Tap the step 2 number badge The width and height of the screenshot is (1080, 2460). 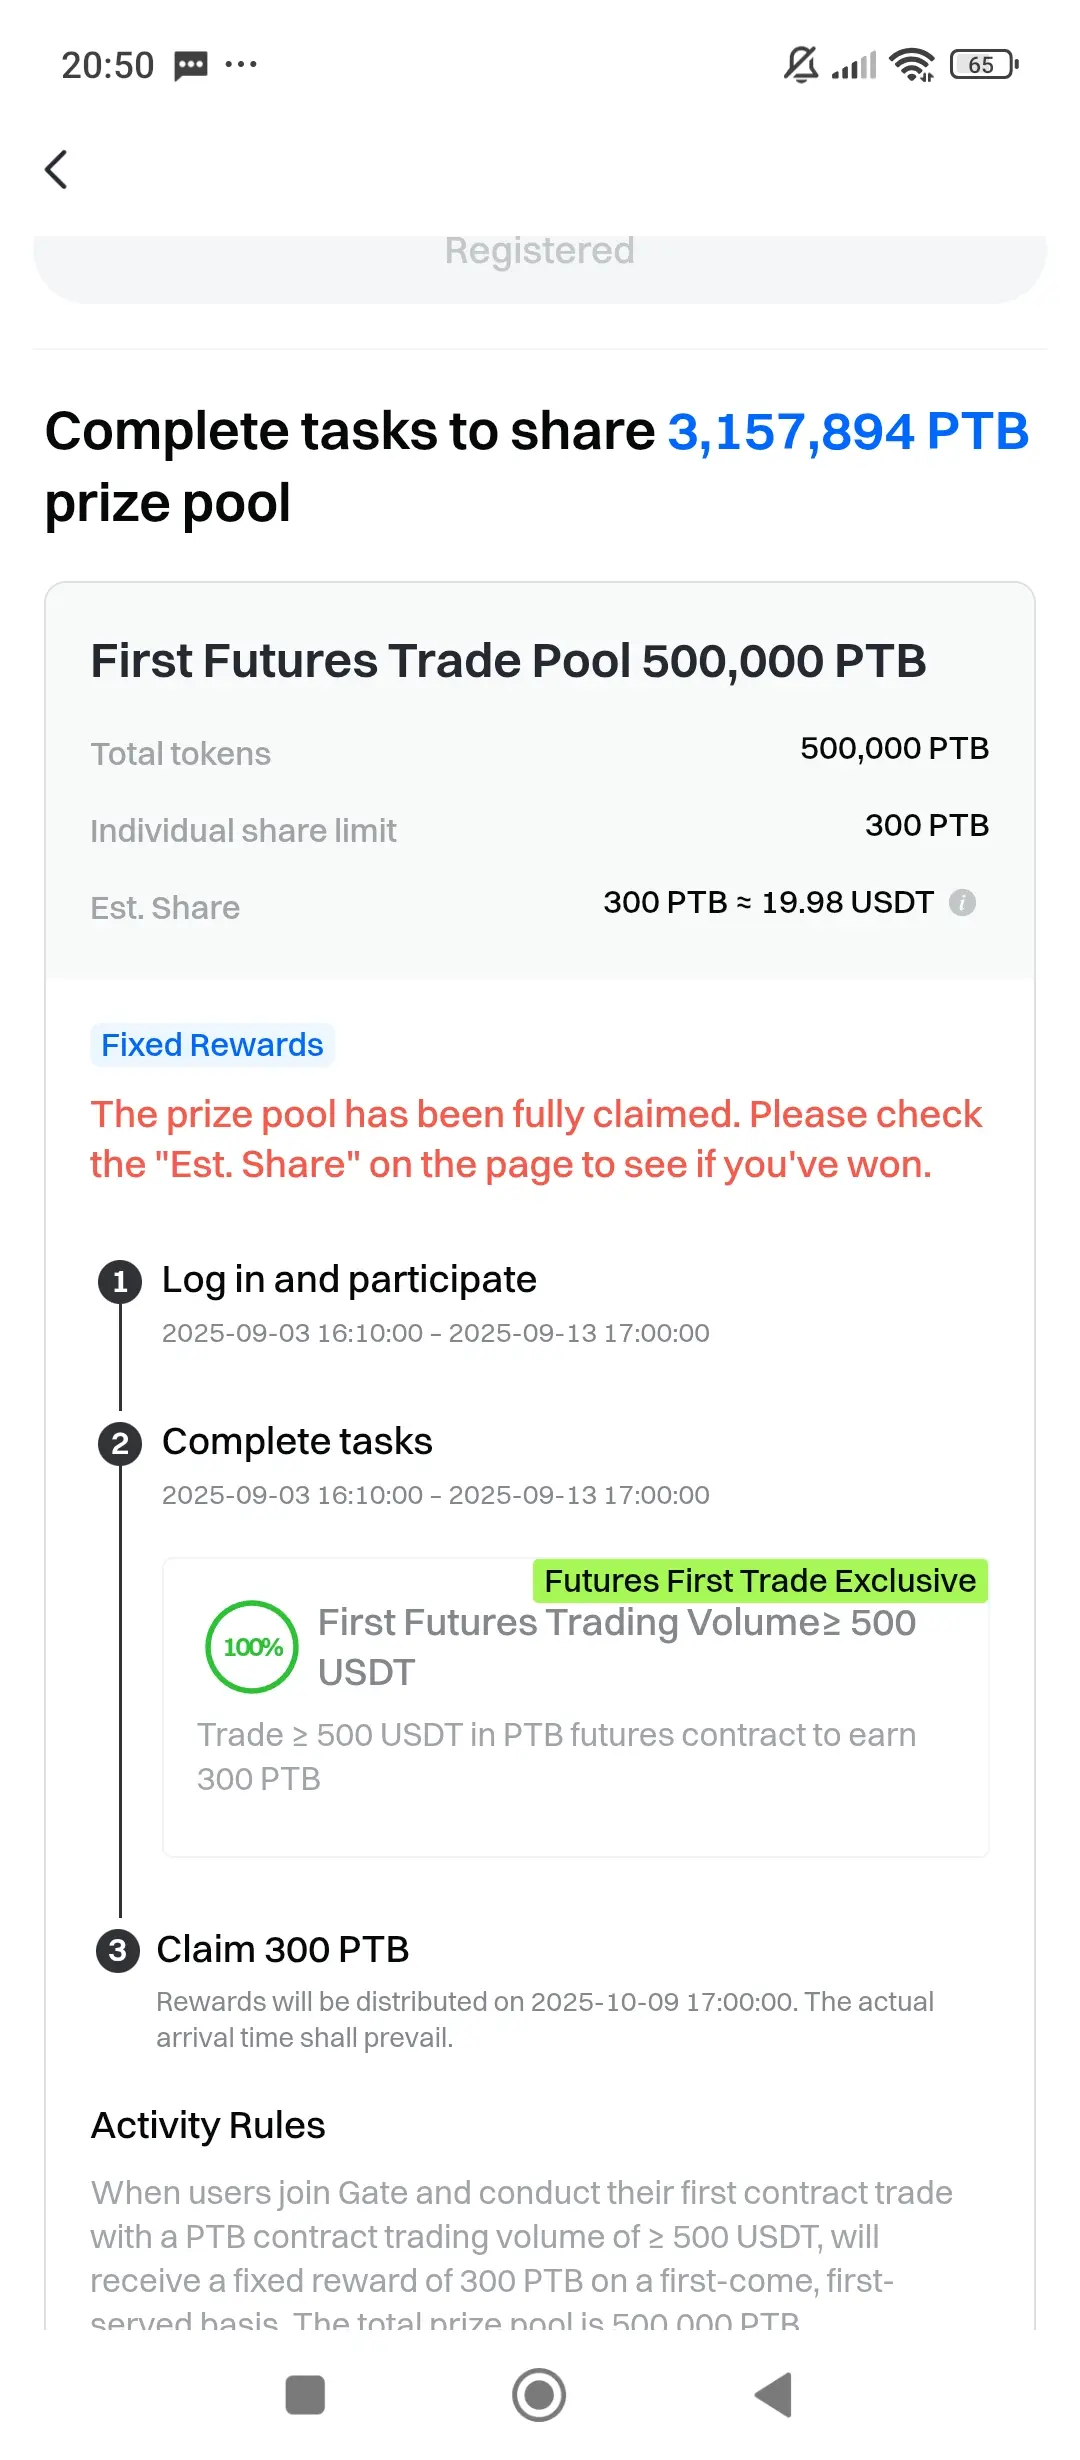click(120, 1443)
